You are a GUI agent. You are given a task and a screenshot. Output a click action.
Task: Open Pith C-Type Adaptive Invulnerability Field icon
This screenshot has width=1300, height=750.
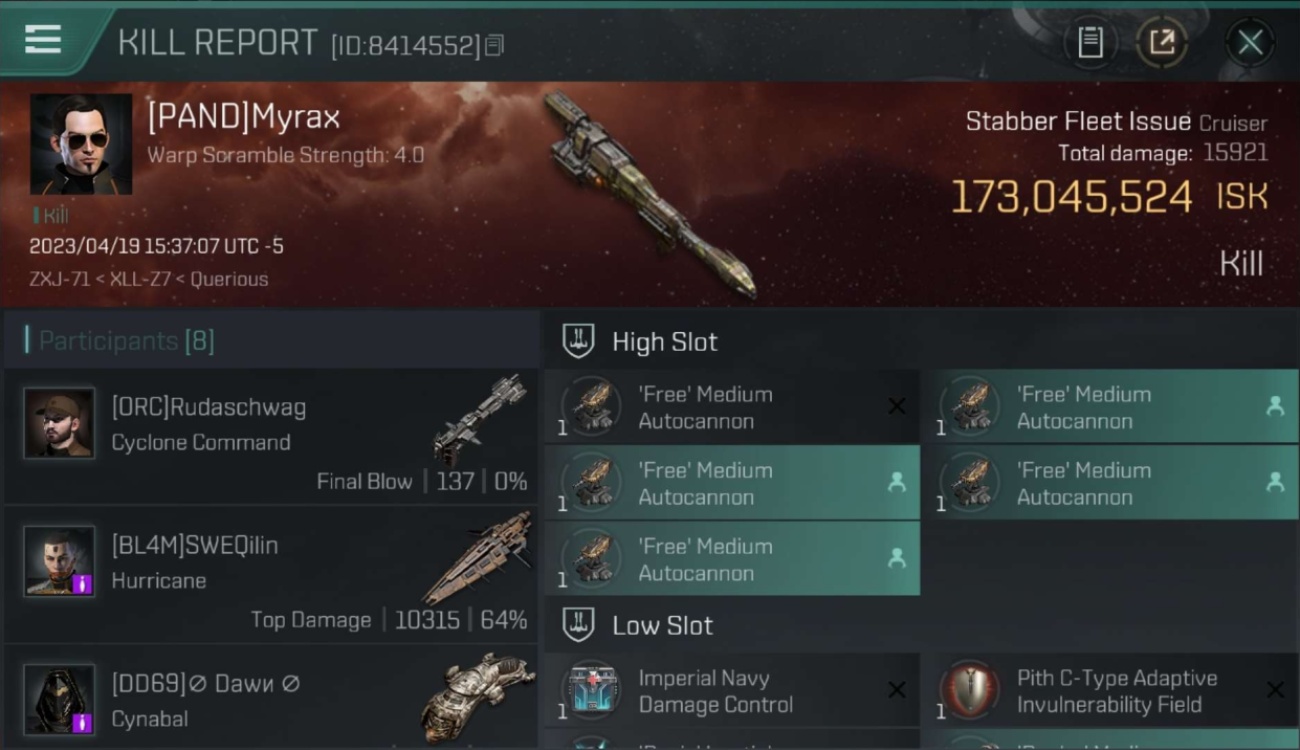tap(969, 690)
